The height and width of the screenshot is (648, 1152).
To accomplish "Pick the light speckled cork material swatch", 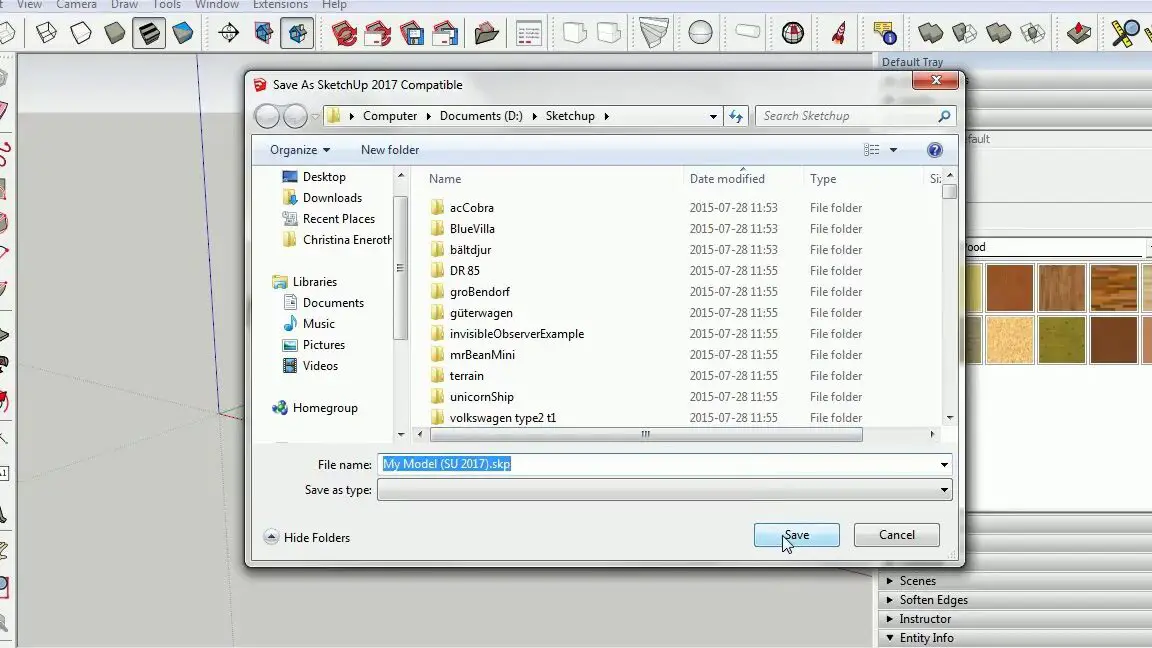I will coord(1009,340).
